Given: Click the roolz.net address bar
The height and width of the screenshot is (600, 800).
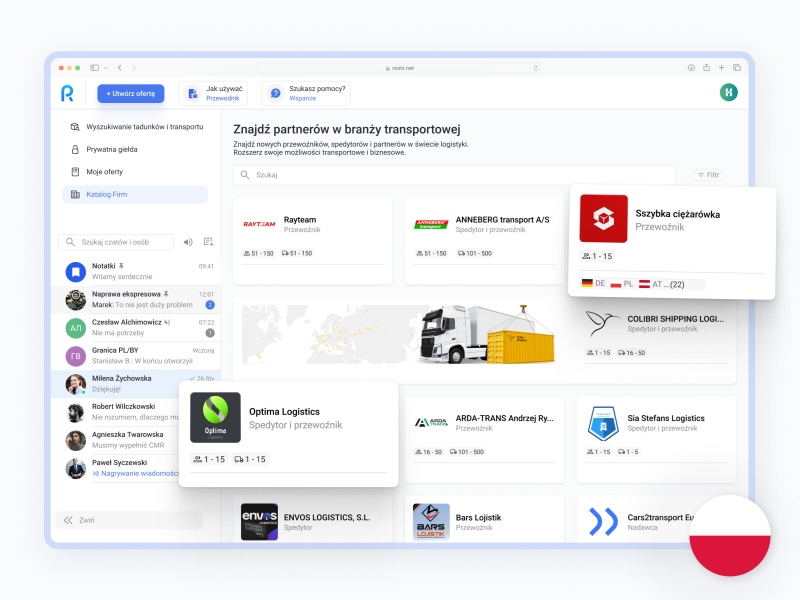Looking at the screenshot, I should pyautogui.click(x=399, y=68).
